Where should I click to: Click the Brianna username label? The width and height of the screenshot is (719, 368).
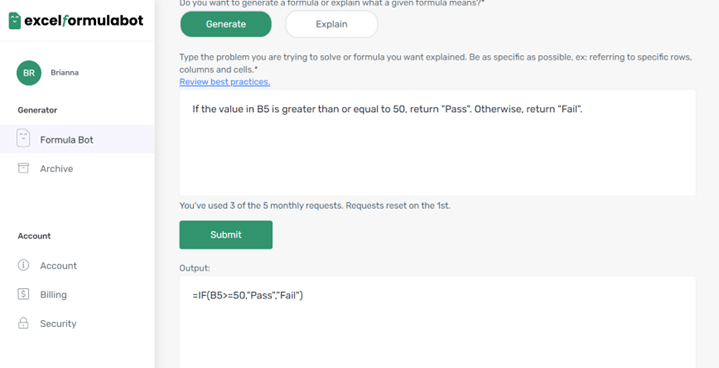point(65,73)
